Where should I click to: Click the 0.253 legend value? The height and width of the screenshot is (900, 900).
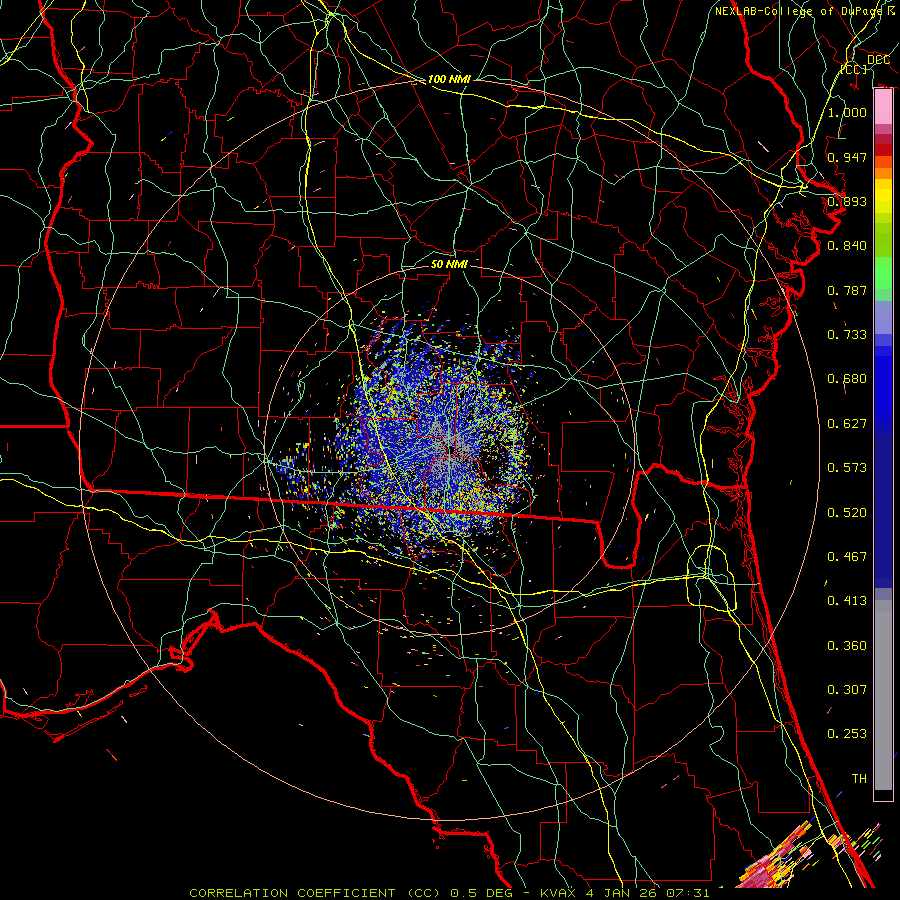[847, 734]
